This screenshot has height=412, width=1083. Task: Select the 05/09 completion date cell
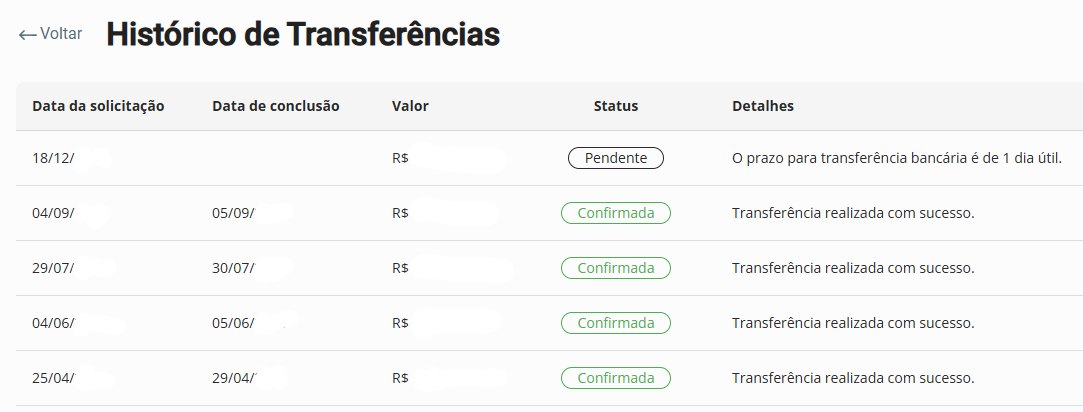coord(234,213)
